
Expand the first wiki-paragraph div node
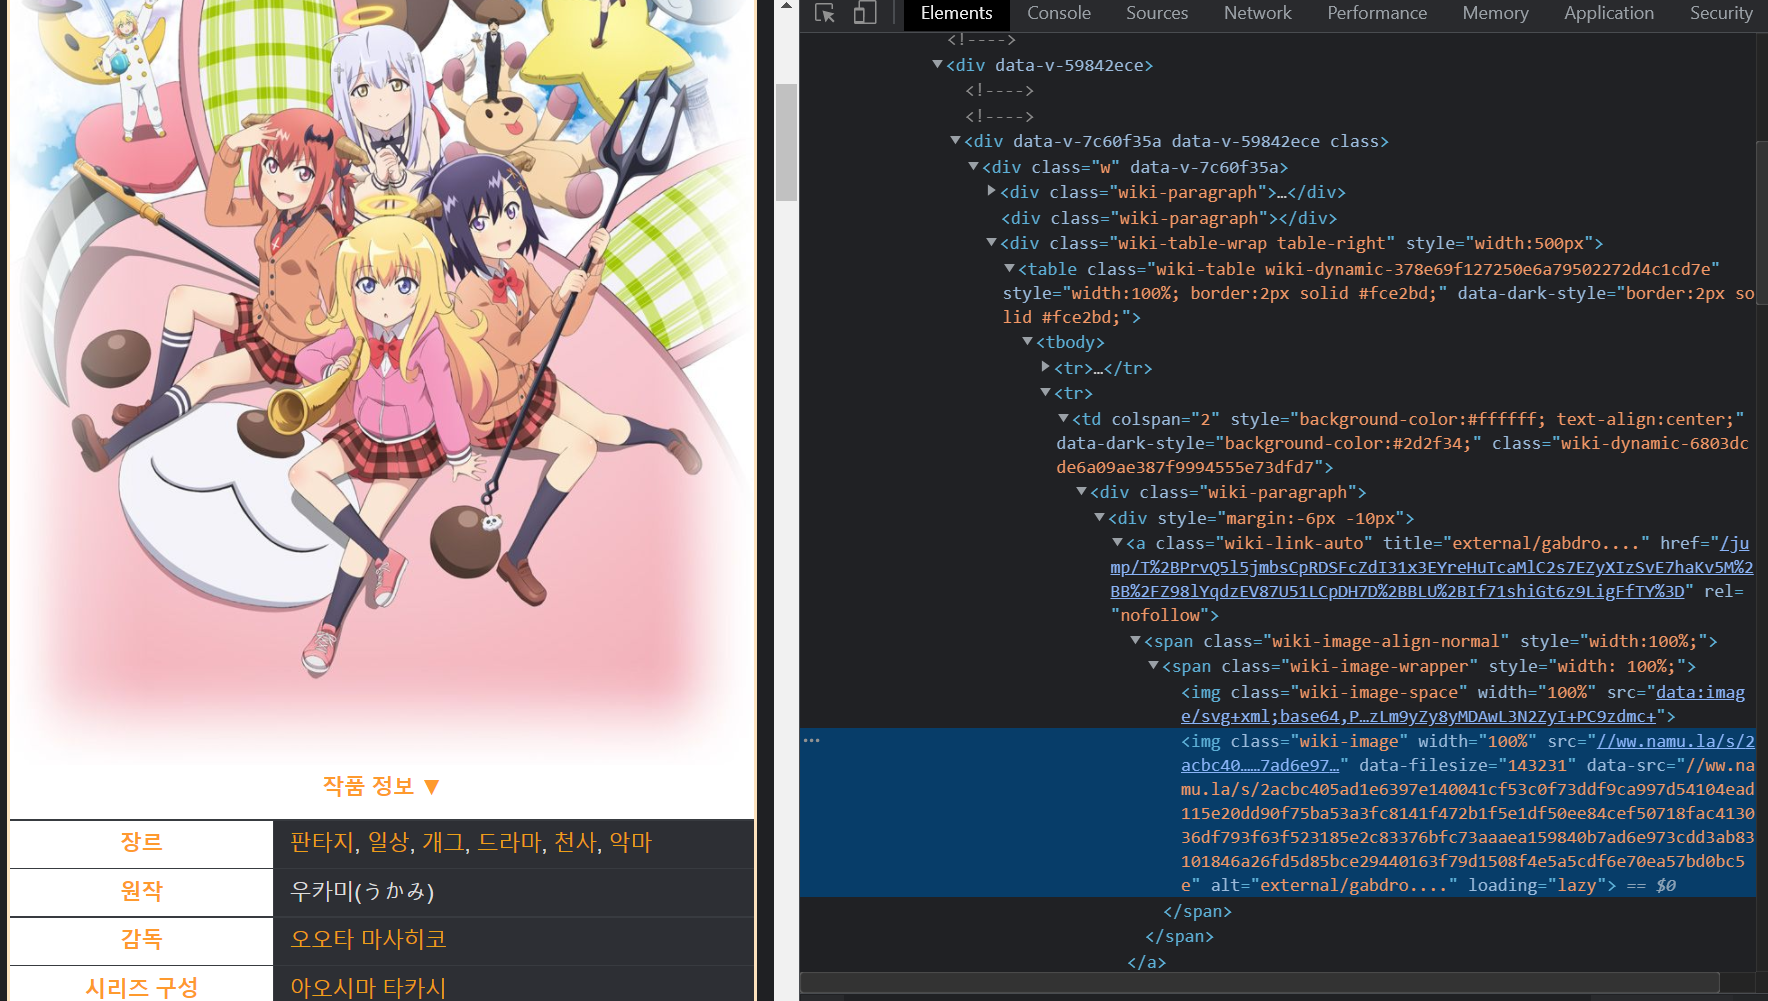[992, 191]
